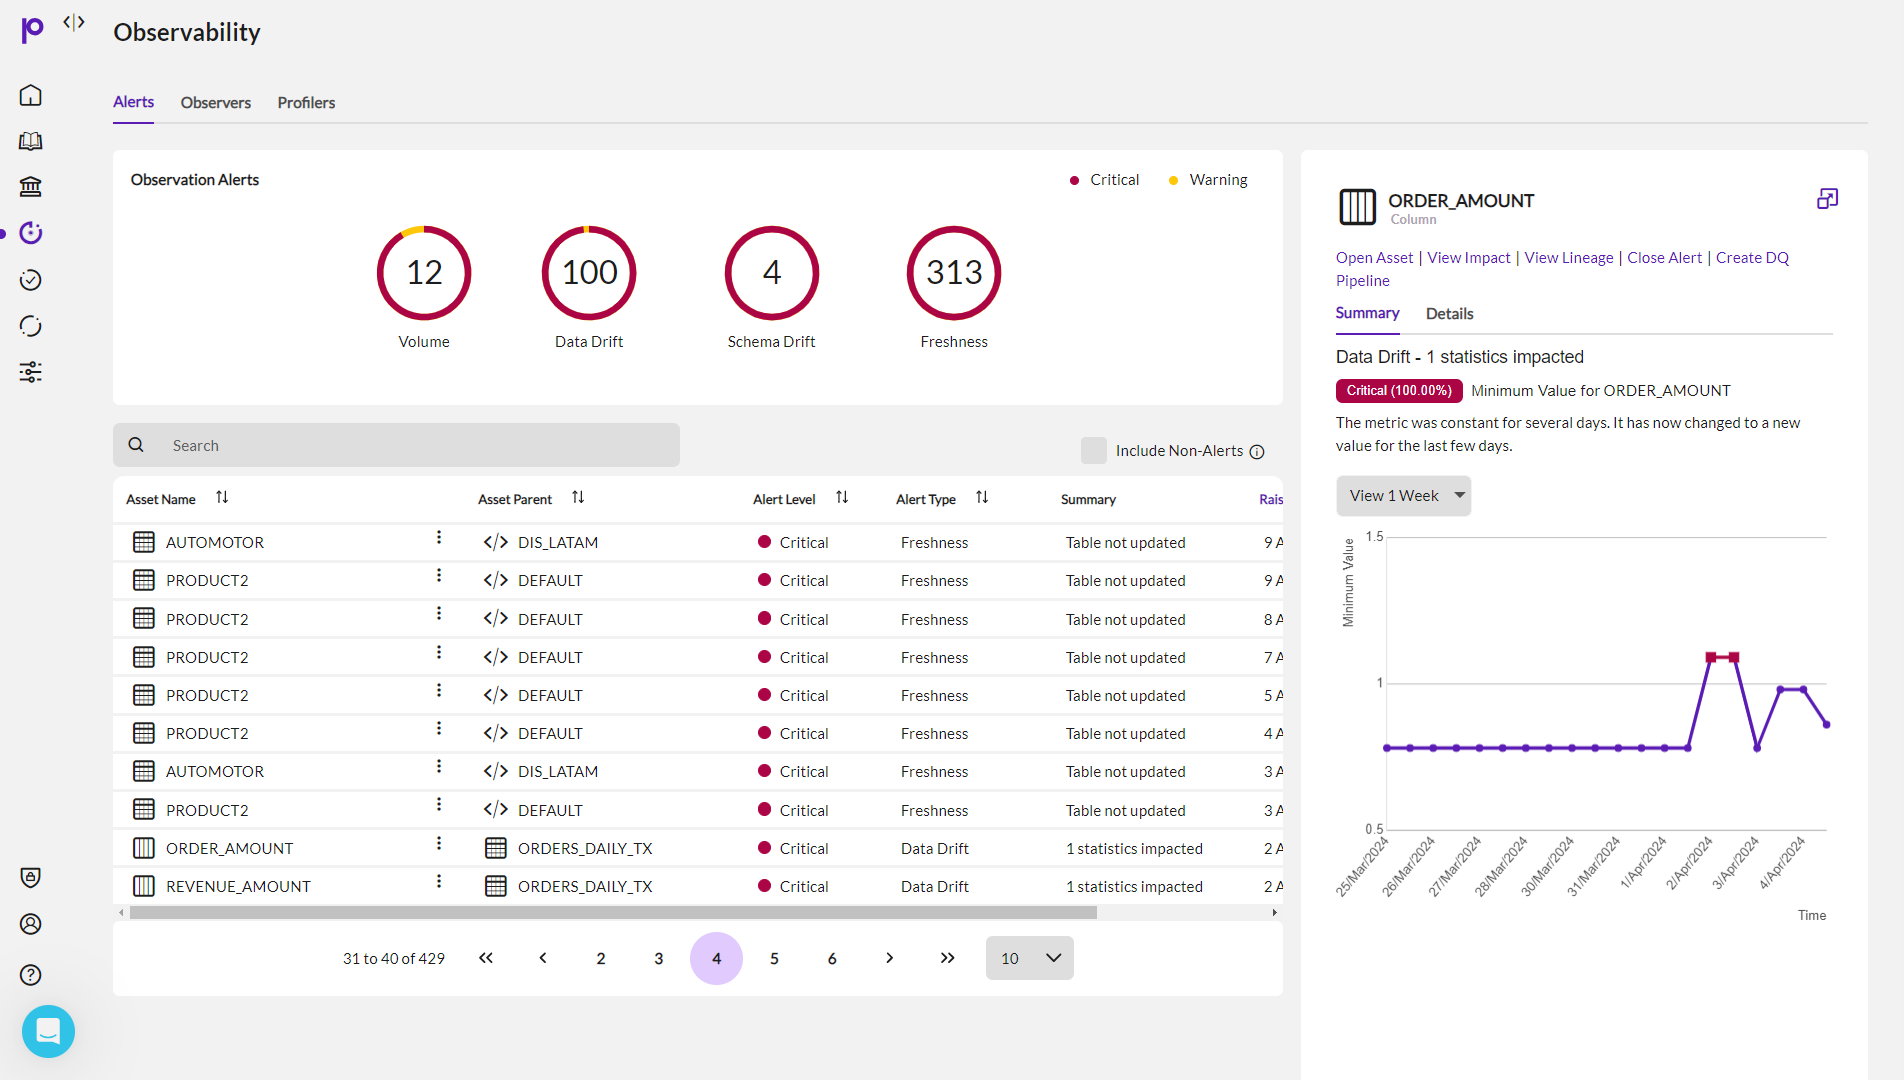Sort by Alert Type arrows

(x=982, y=497)
